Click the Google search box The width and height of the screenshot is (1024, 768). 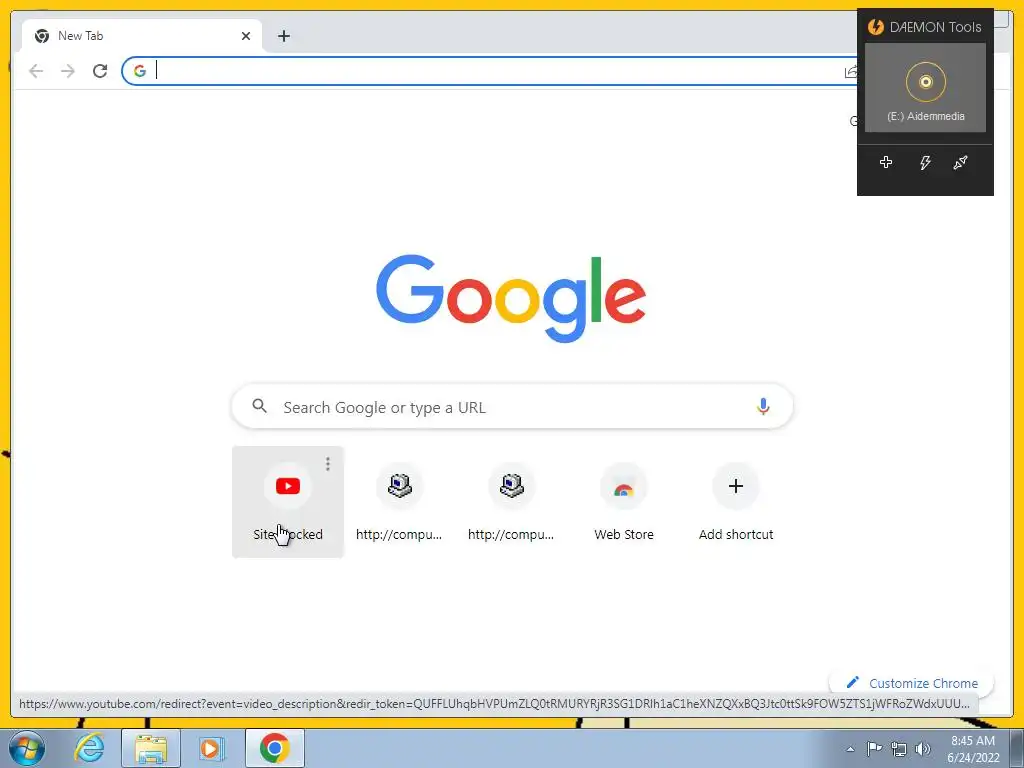[512, 407]
